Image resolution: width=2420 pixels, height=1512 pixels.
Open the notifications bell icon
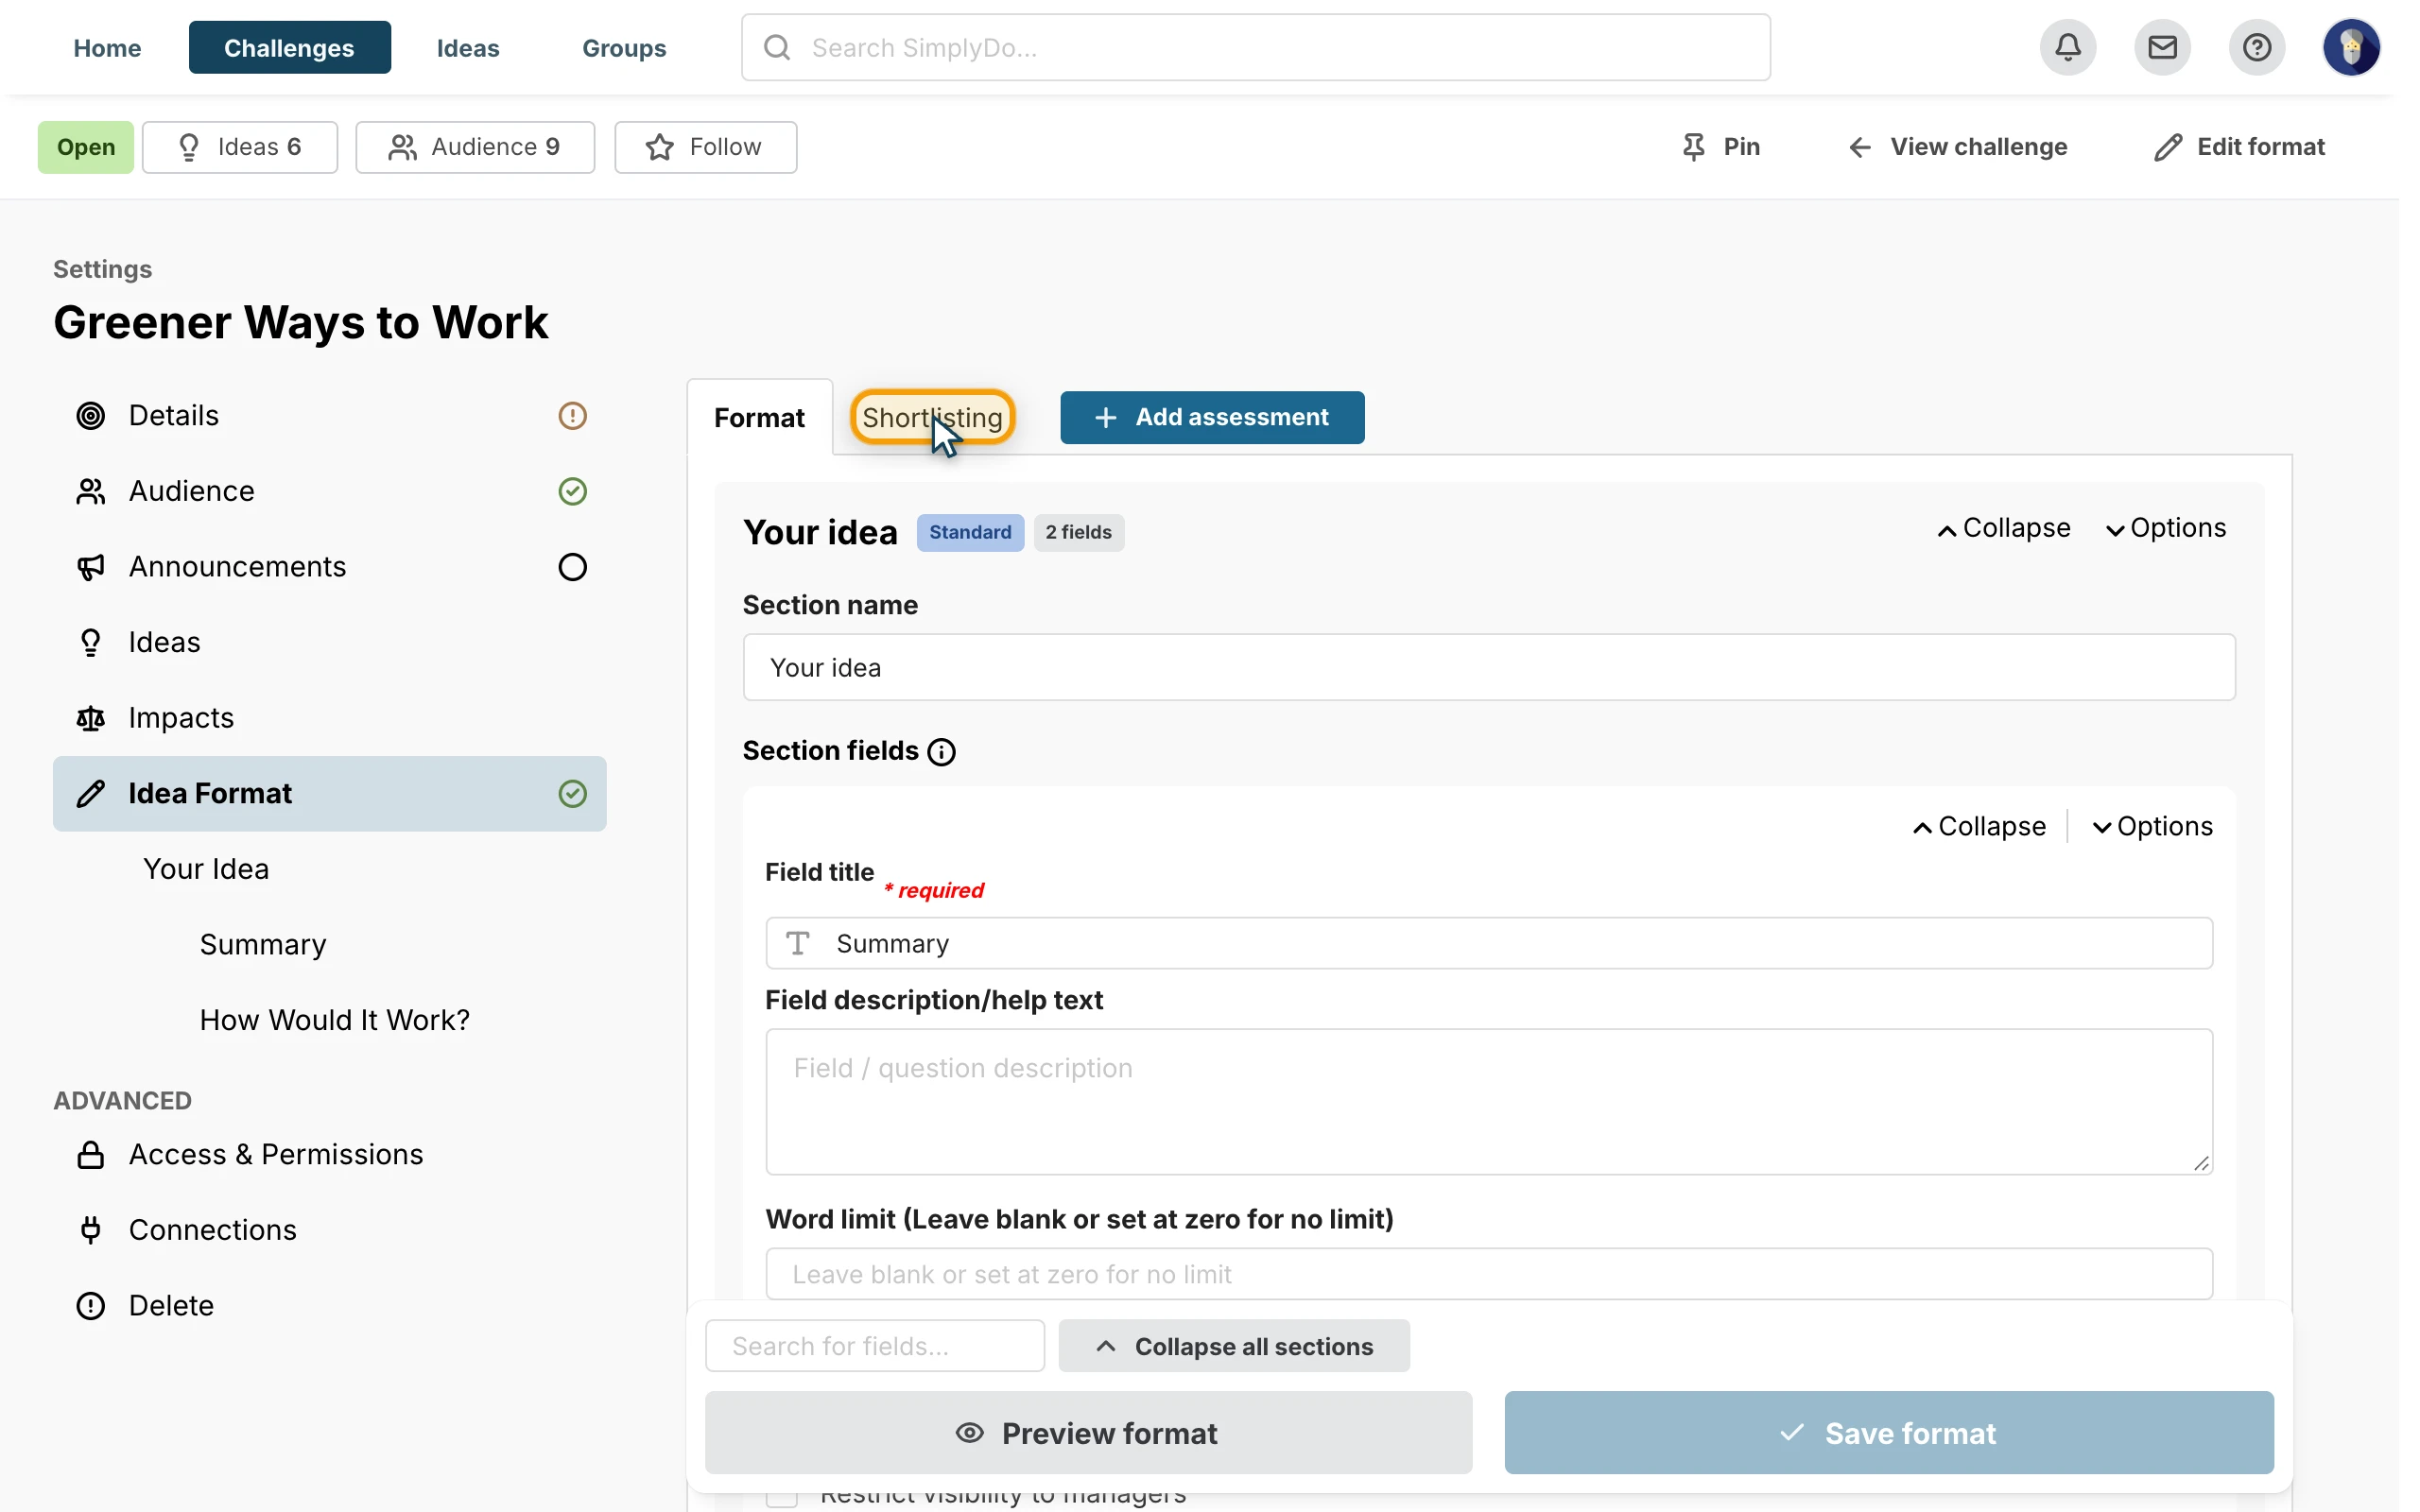tap(2067, 47)
